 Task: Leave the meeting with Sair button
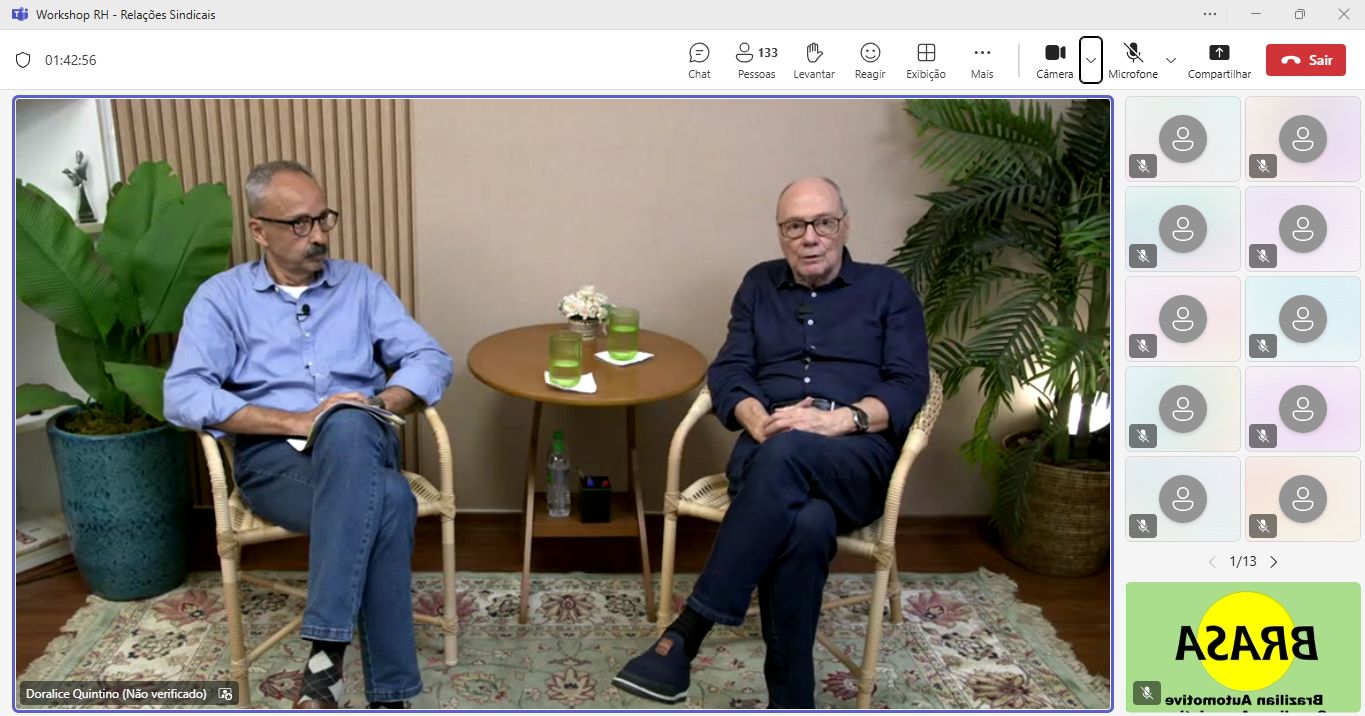(1305, 60)
